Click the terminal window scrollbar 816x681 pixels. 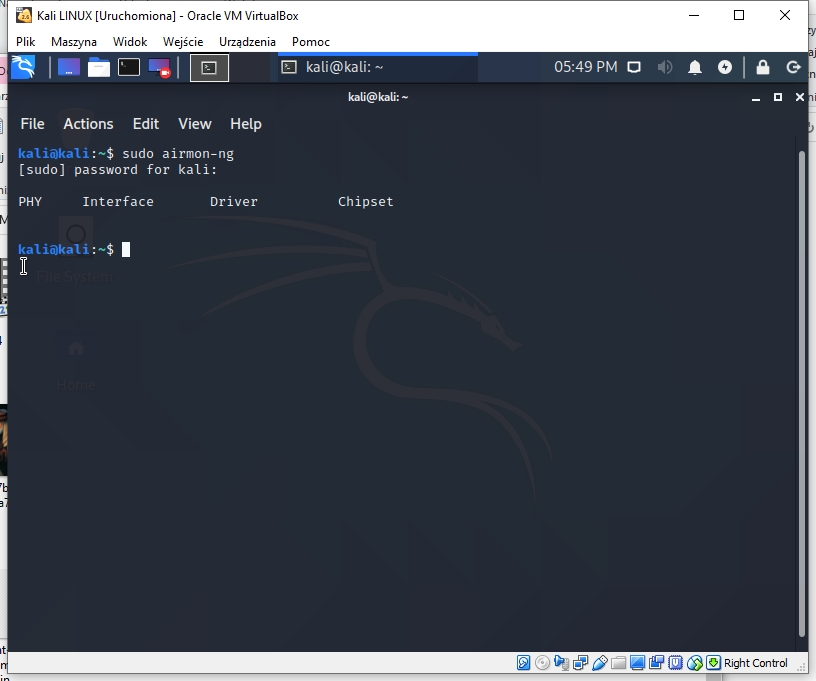[x=801, y=300]
